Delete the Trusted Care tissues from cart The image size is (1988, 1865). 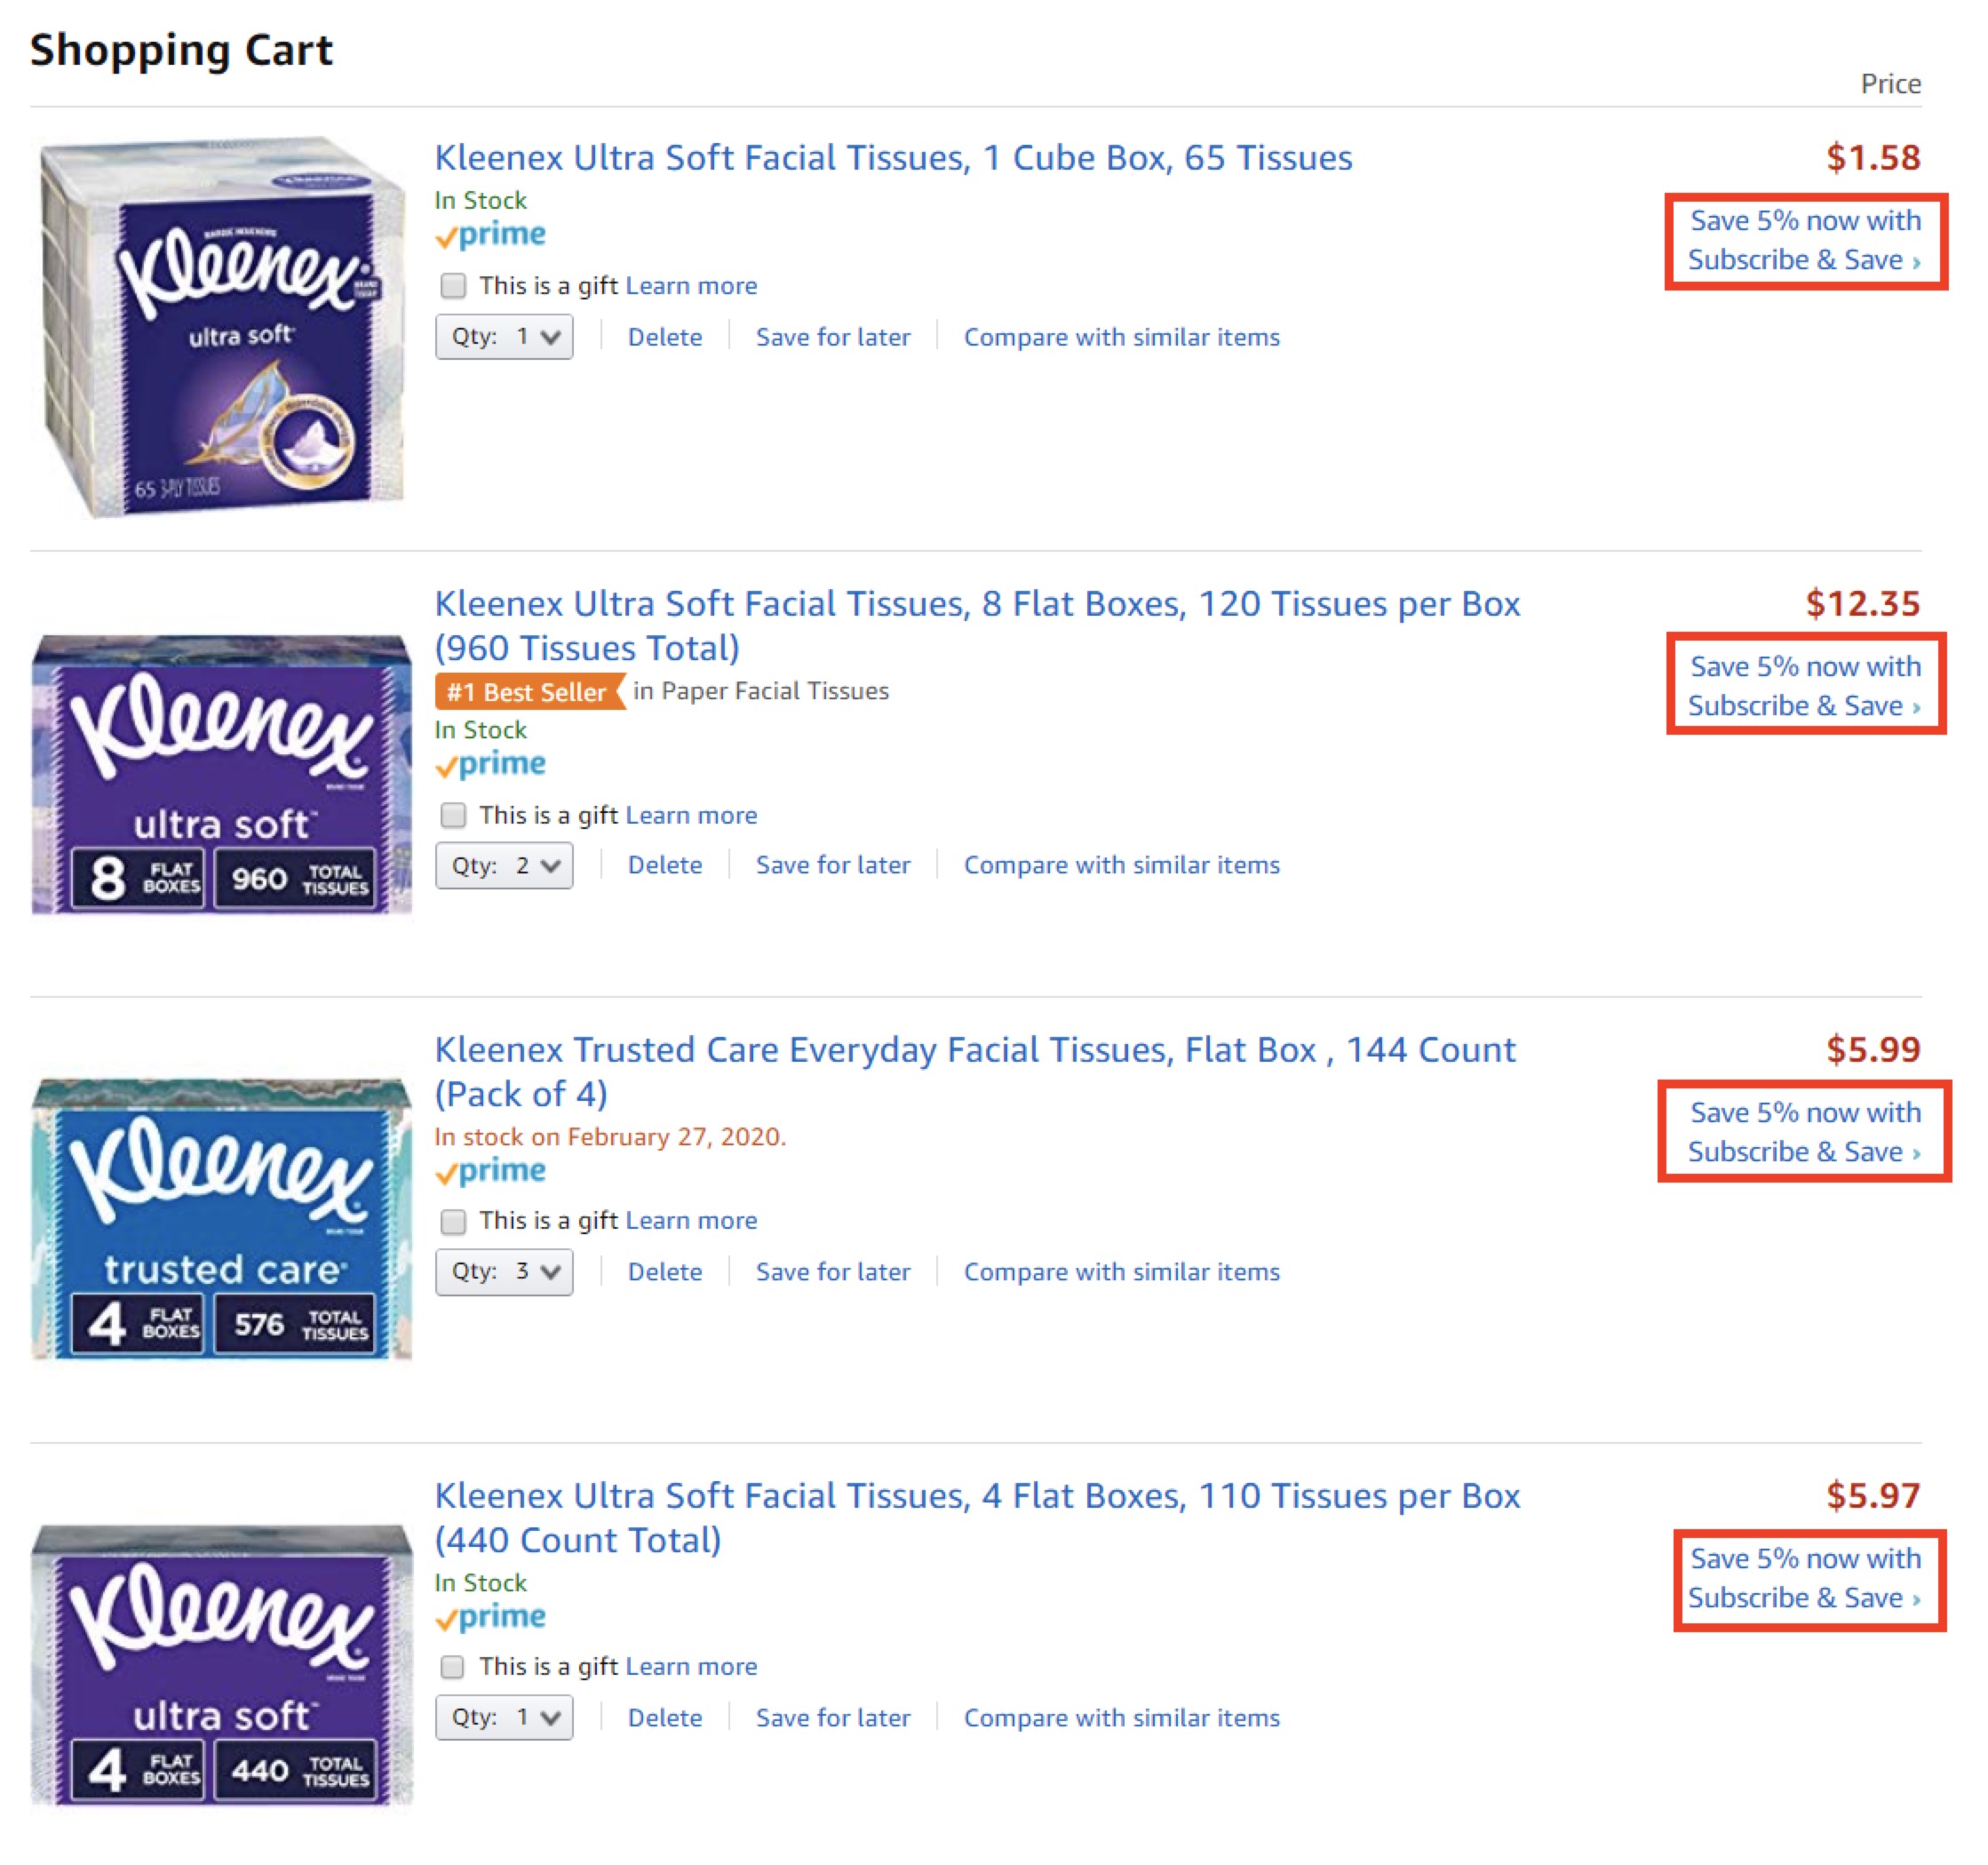click(x=665, y=1271)
